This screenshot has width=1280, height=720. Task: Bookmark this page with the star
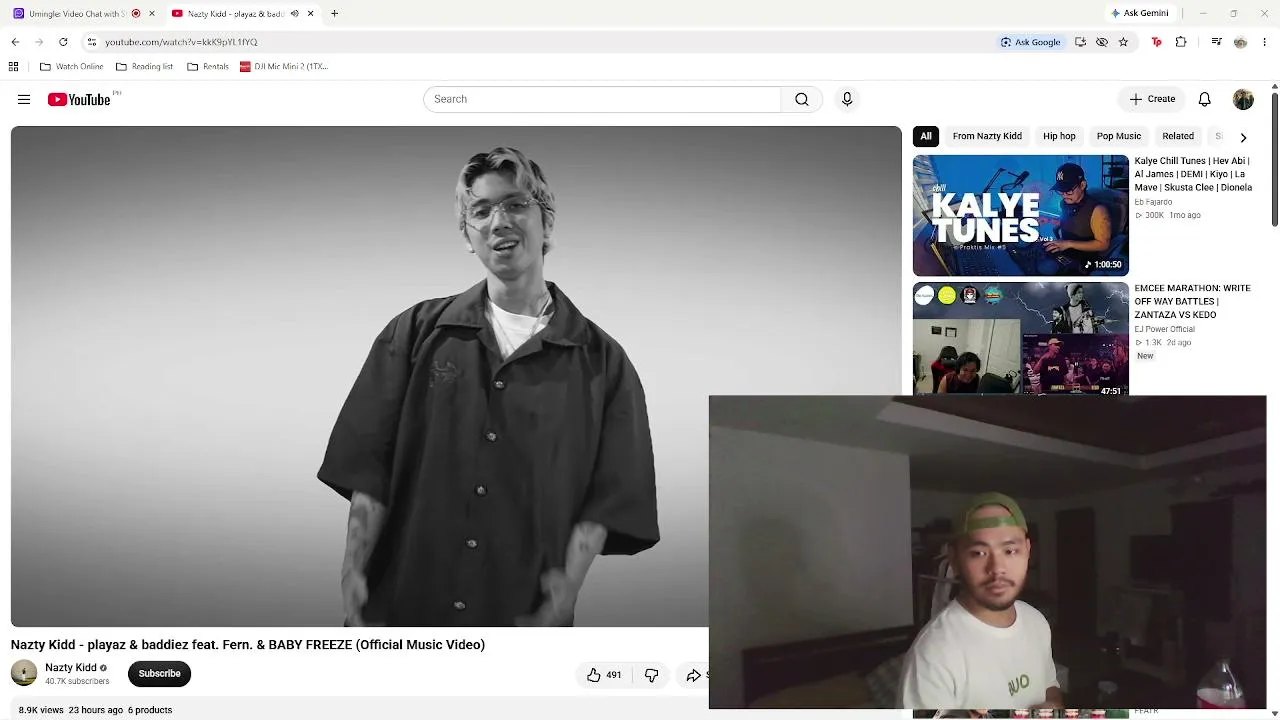pos(1123,42)
